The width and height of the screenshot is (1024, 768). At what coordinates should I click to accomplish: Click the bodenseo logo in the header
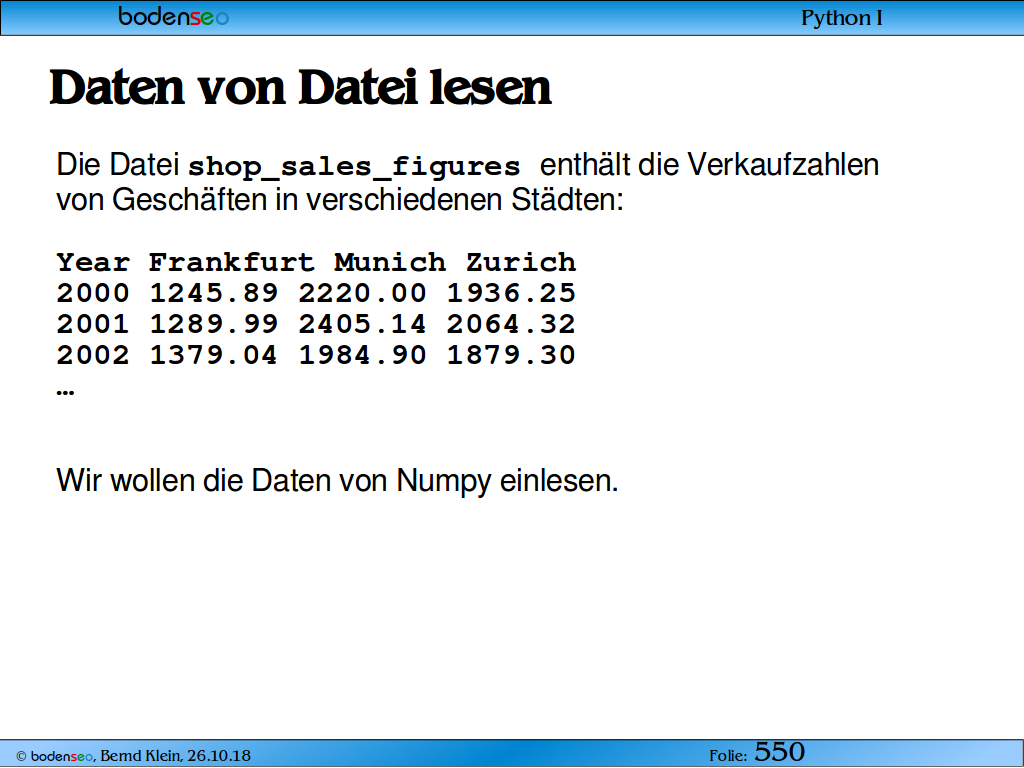[174, 16]
